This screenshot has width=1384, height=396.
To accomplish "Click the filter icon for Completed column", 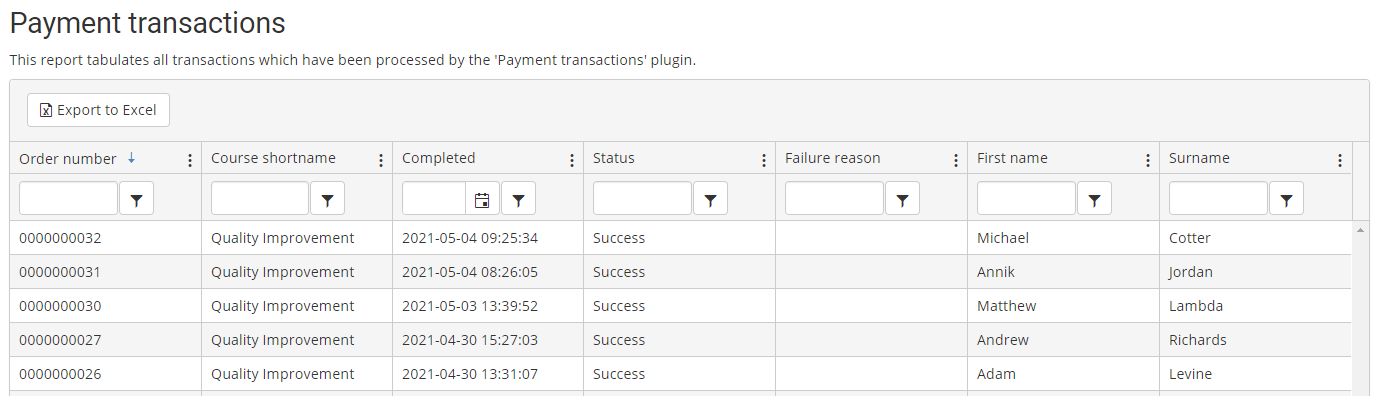I will tap(518, 199).
